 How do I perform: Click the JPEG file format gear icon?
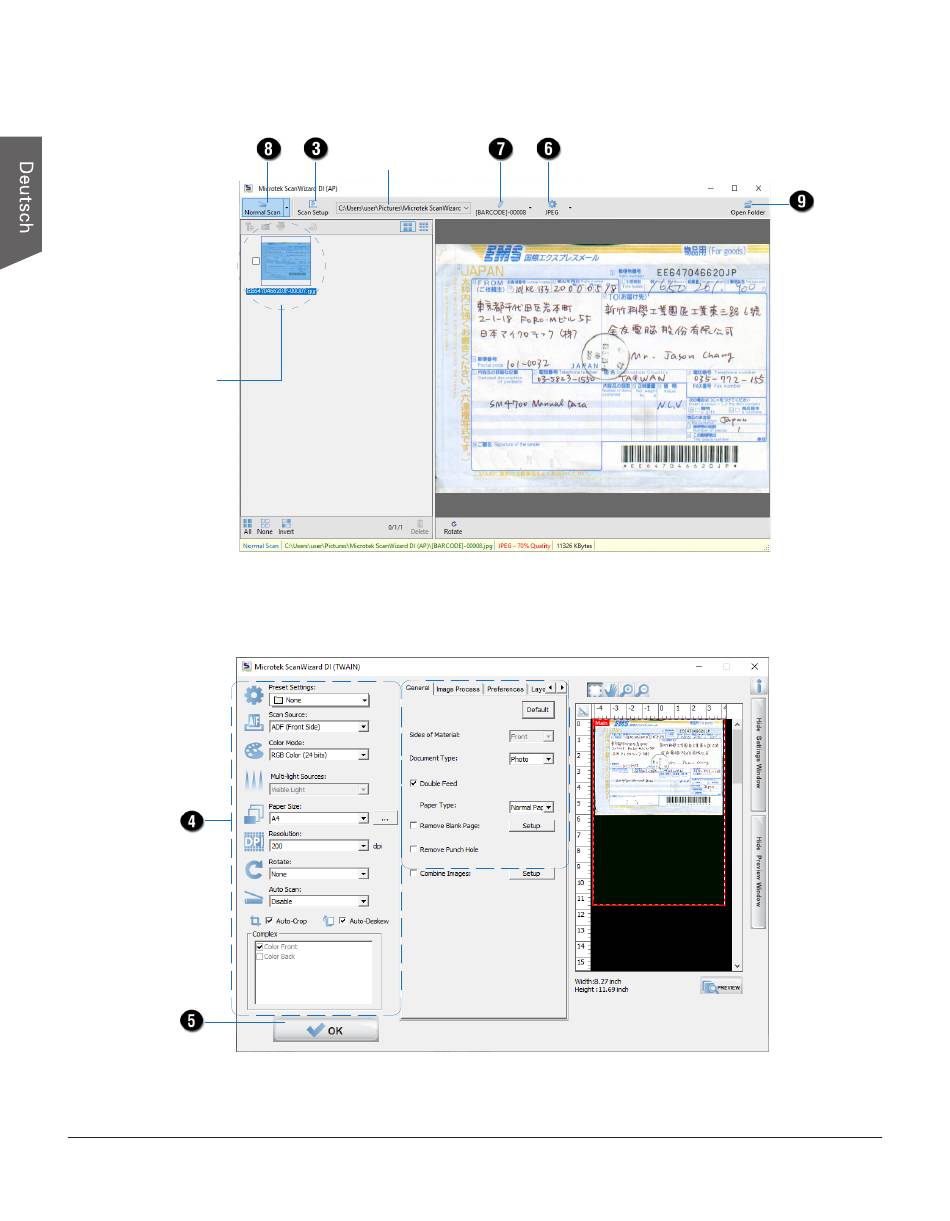551,204
